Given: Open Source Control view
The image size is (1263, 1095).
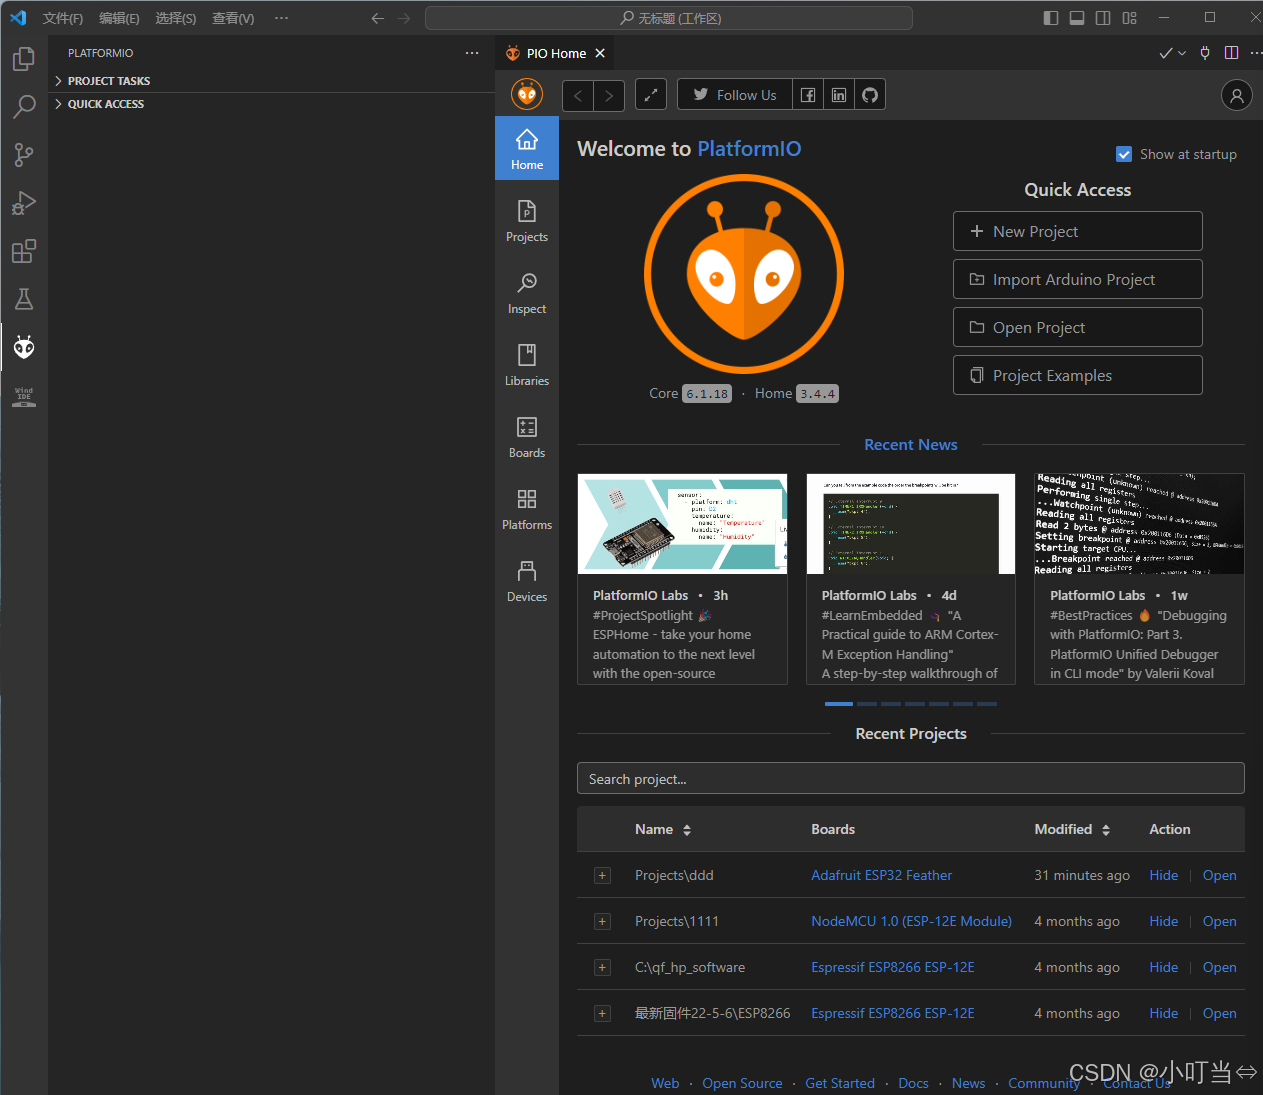Looking at the screenshot, I should click(24, 154).
